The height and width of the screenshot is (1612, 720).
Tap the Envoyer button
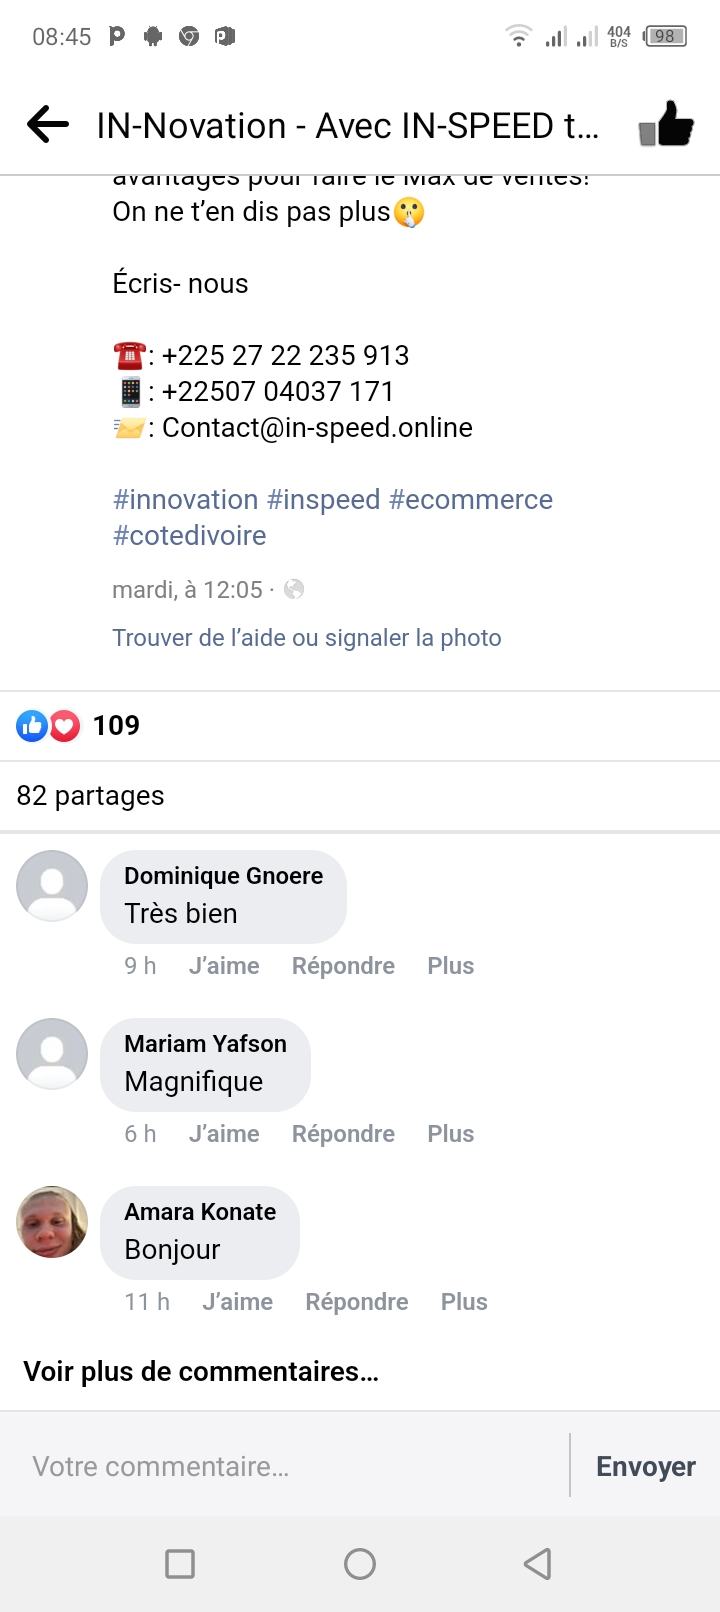tap(645, 1466)
